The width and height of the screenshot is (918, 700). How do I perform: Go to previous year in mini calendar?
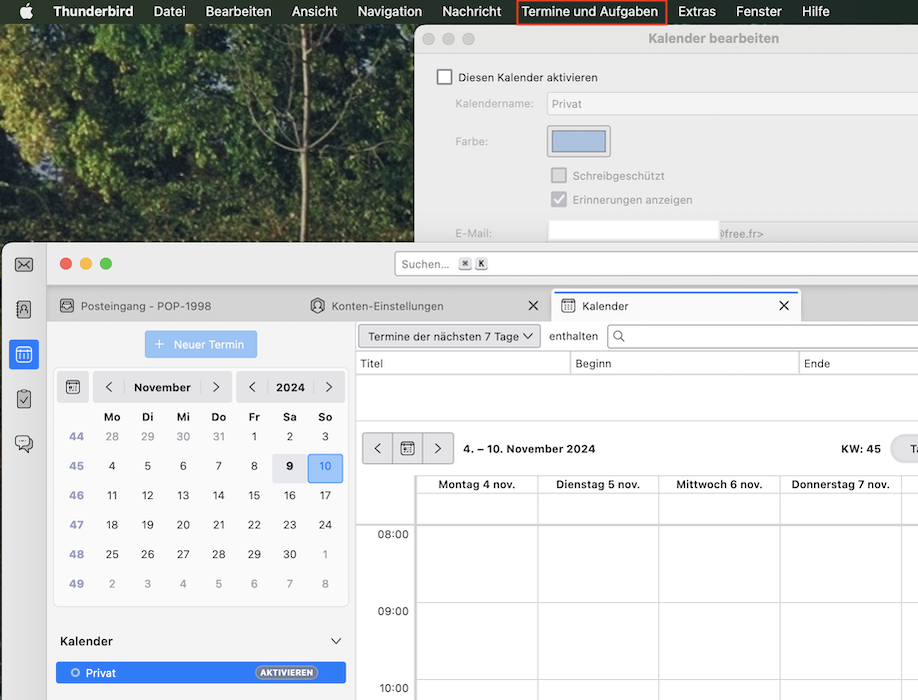pyautogui.click(x=253, y=387)
